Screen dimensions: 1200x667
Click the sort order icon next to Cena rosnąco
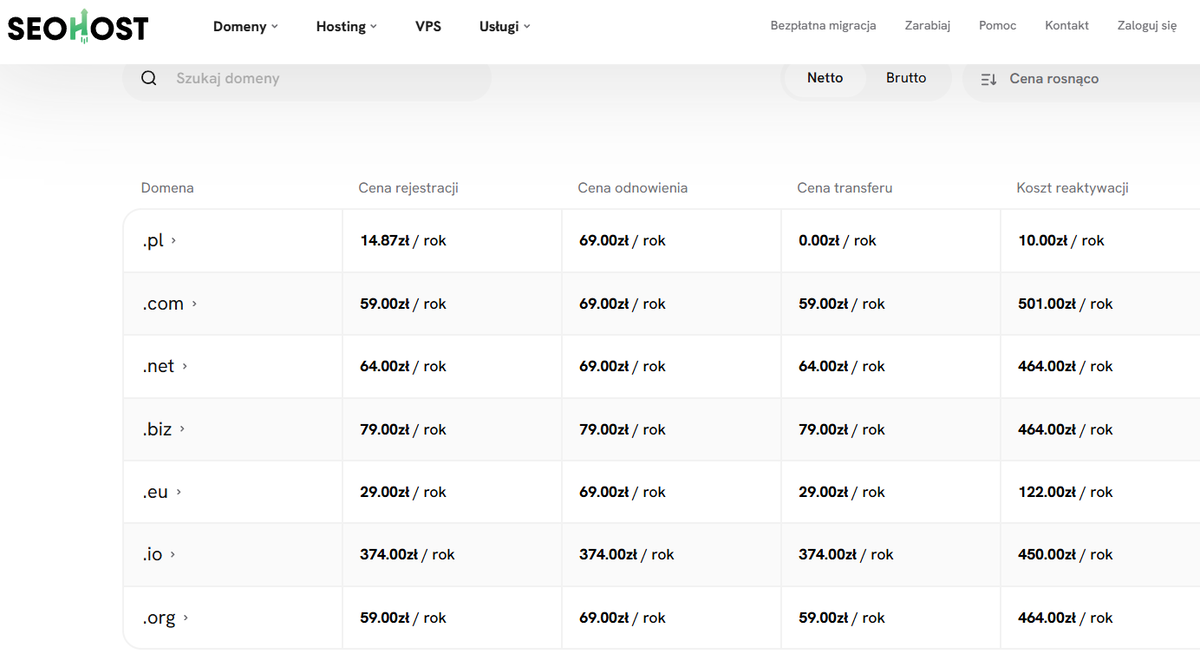(x=988, y=78)
